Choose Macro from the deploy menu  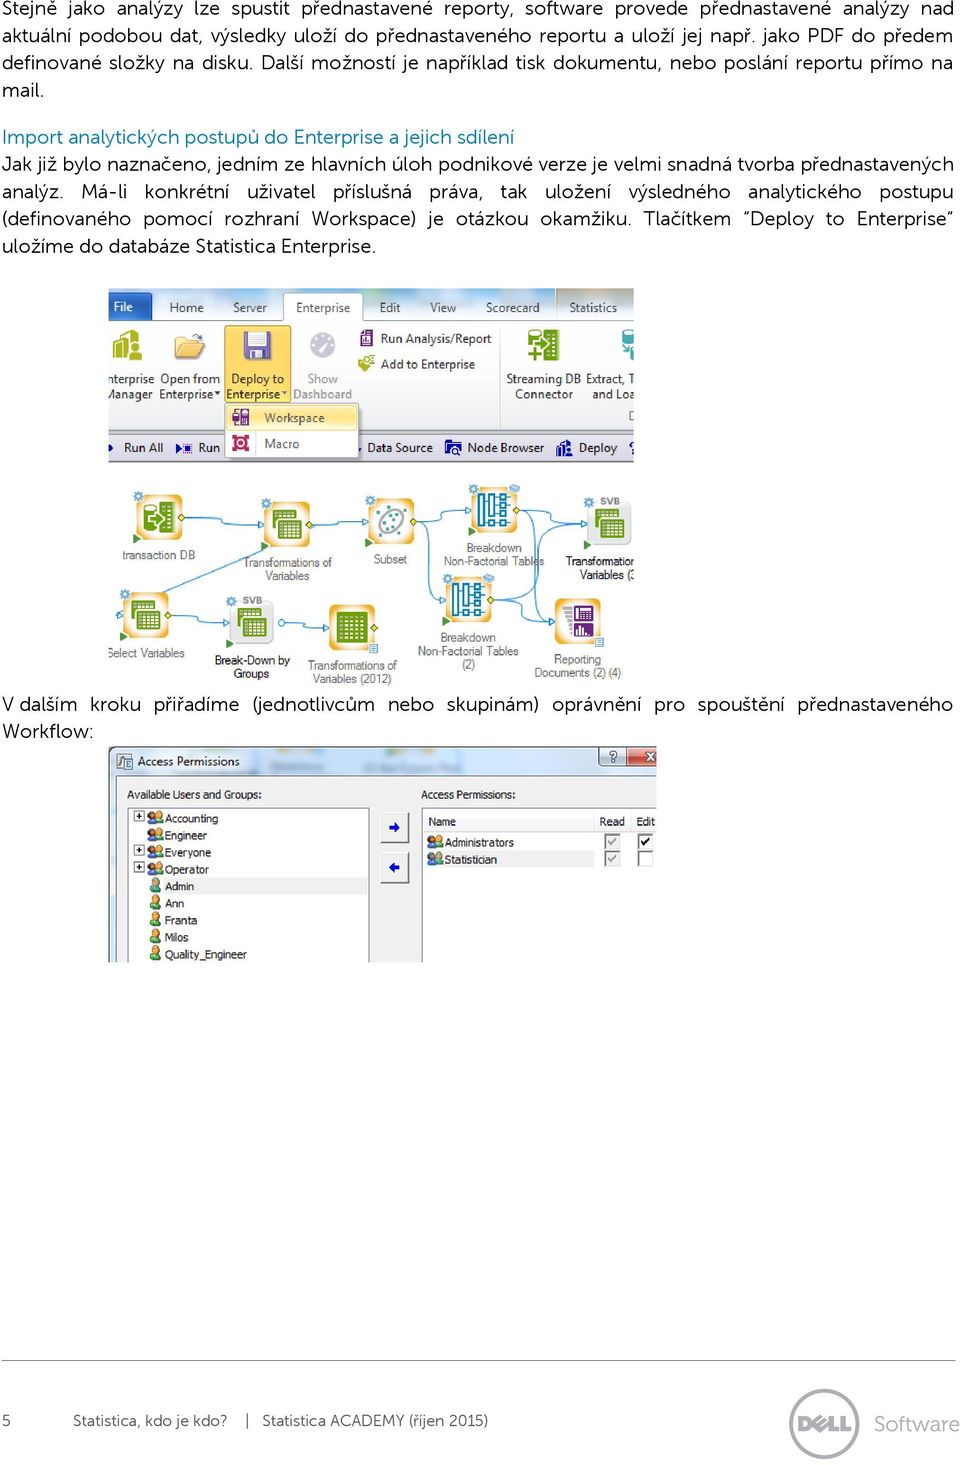point(292,443)
